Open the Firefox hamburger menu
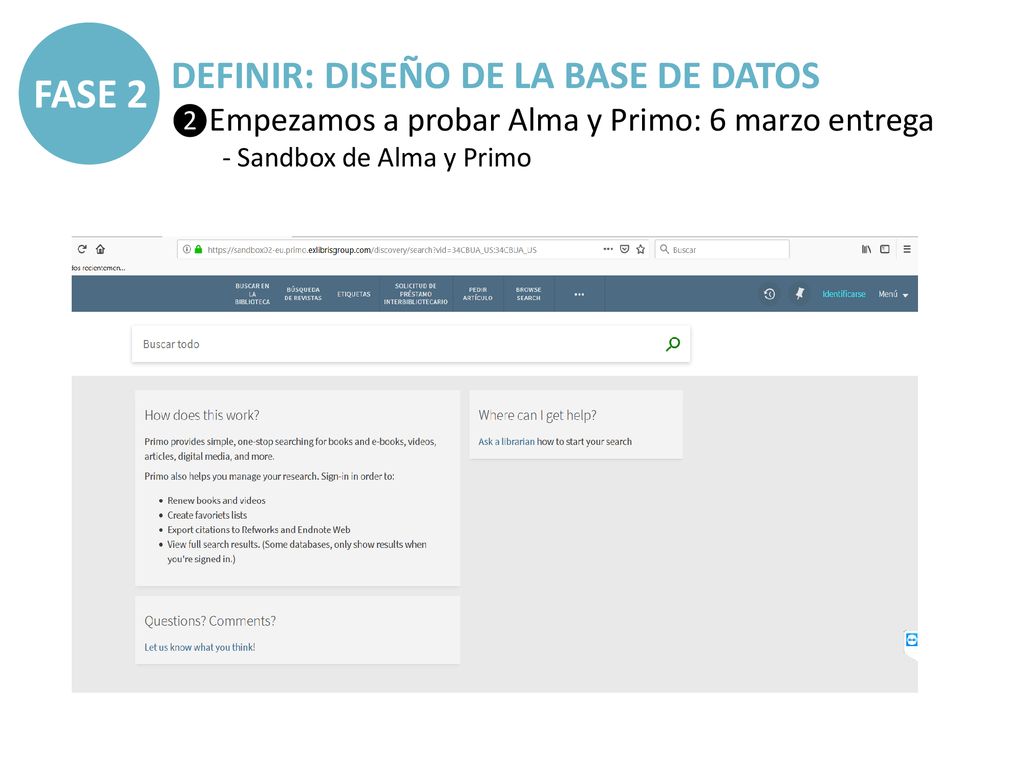Screen dimensions: 1024x768 907,249
